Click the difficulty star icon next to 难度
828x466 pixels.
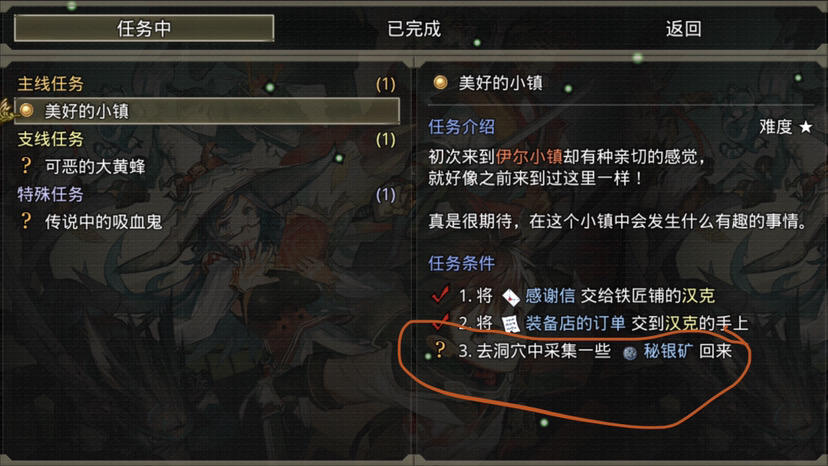point(806,127)
